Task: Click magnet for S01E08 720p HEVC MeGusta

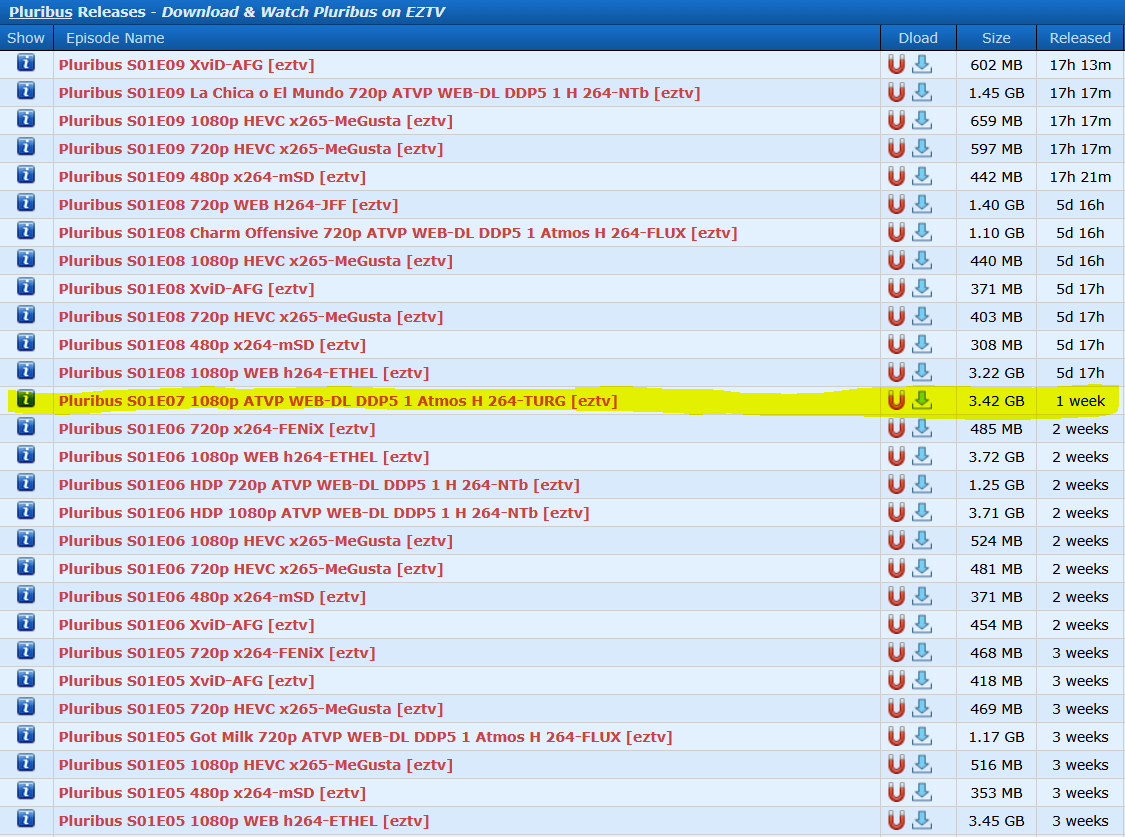Action: coord(896,316)
